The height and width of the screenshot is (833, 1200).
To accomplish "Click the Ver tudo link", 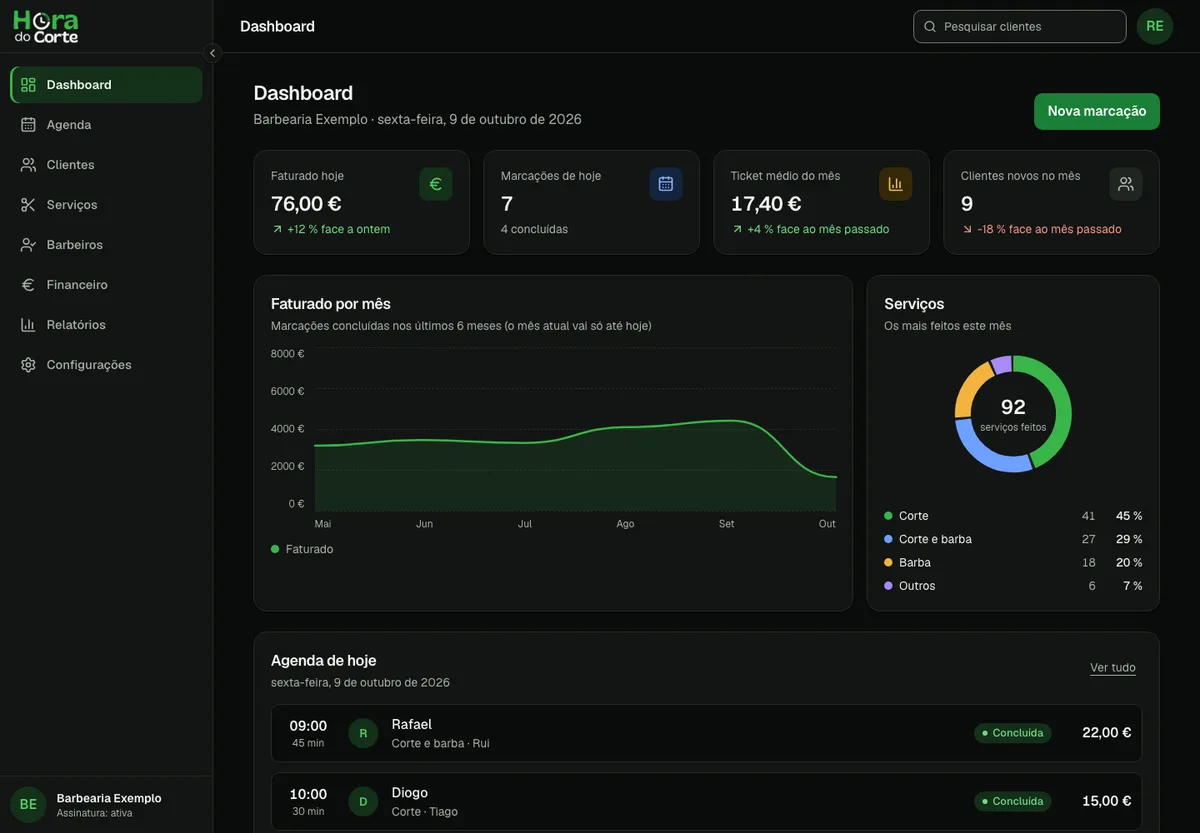I will [x=1113, y=668].
